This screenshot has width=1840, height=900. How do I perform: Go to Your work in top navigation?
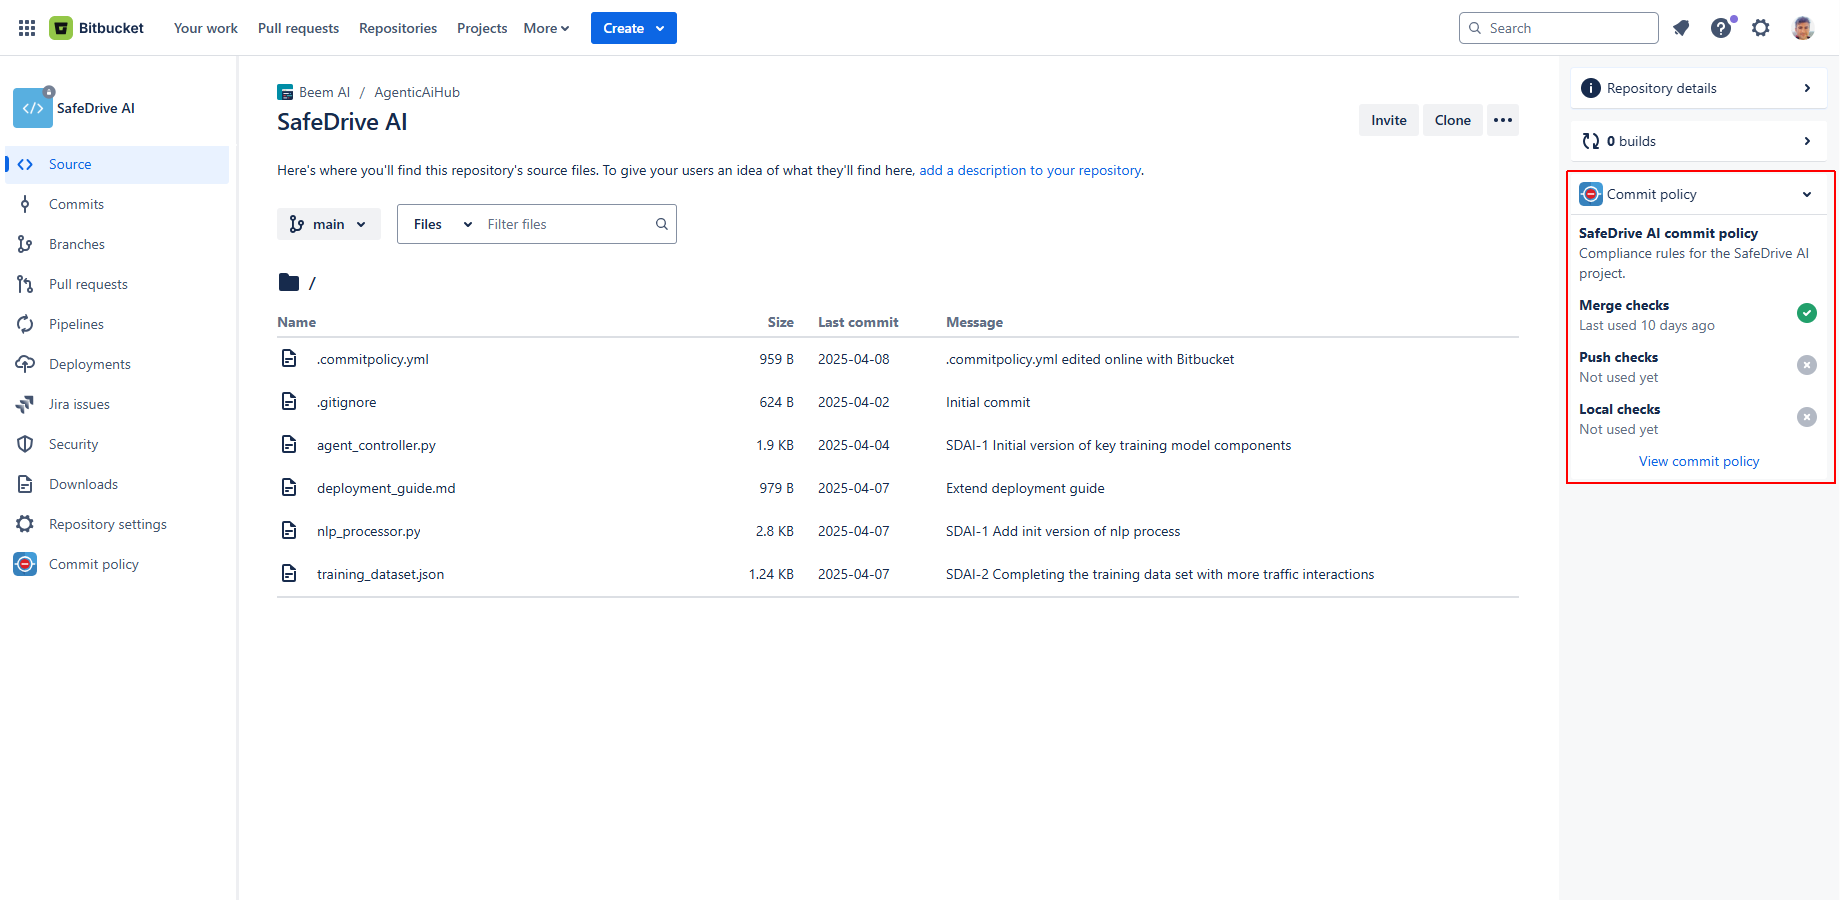coord(206,28)
